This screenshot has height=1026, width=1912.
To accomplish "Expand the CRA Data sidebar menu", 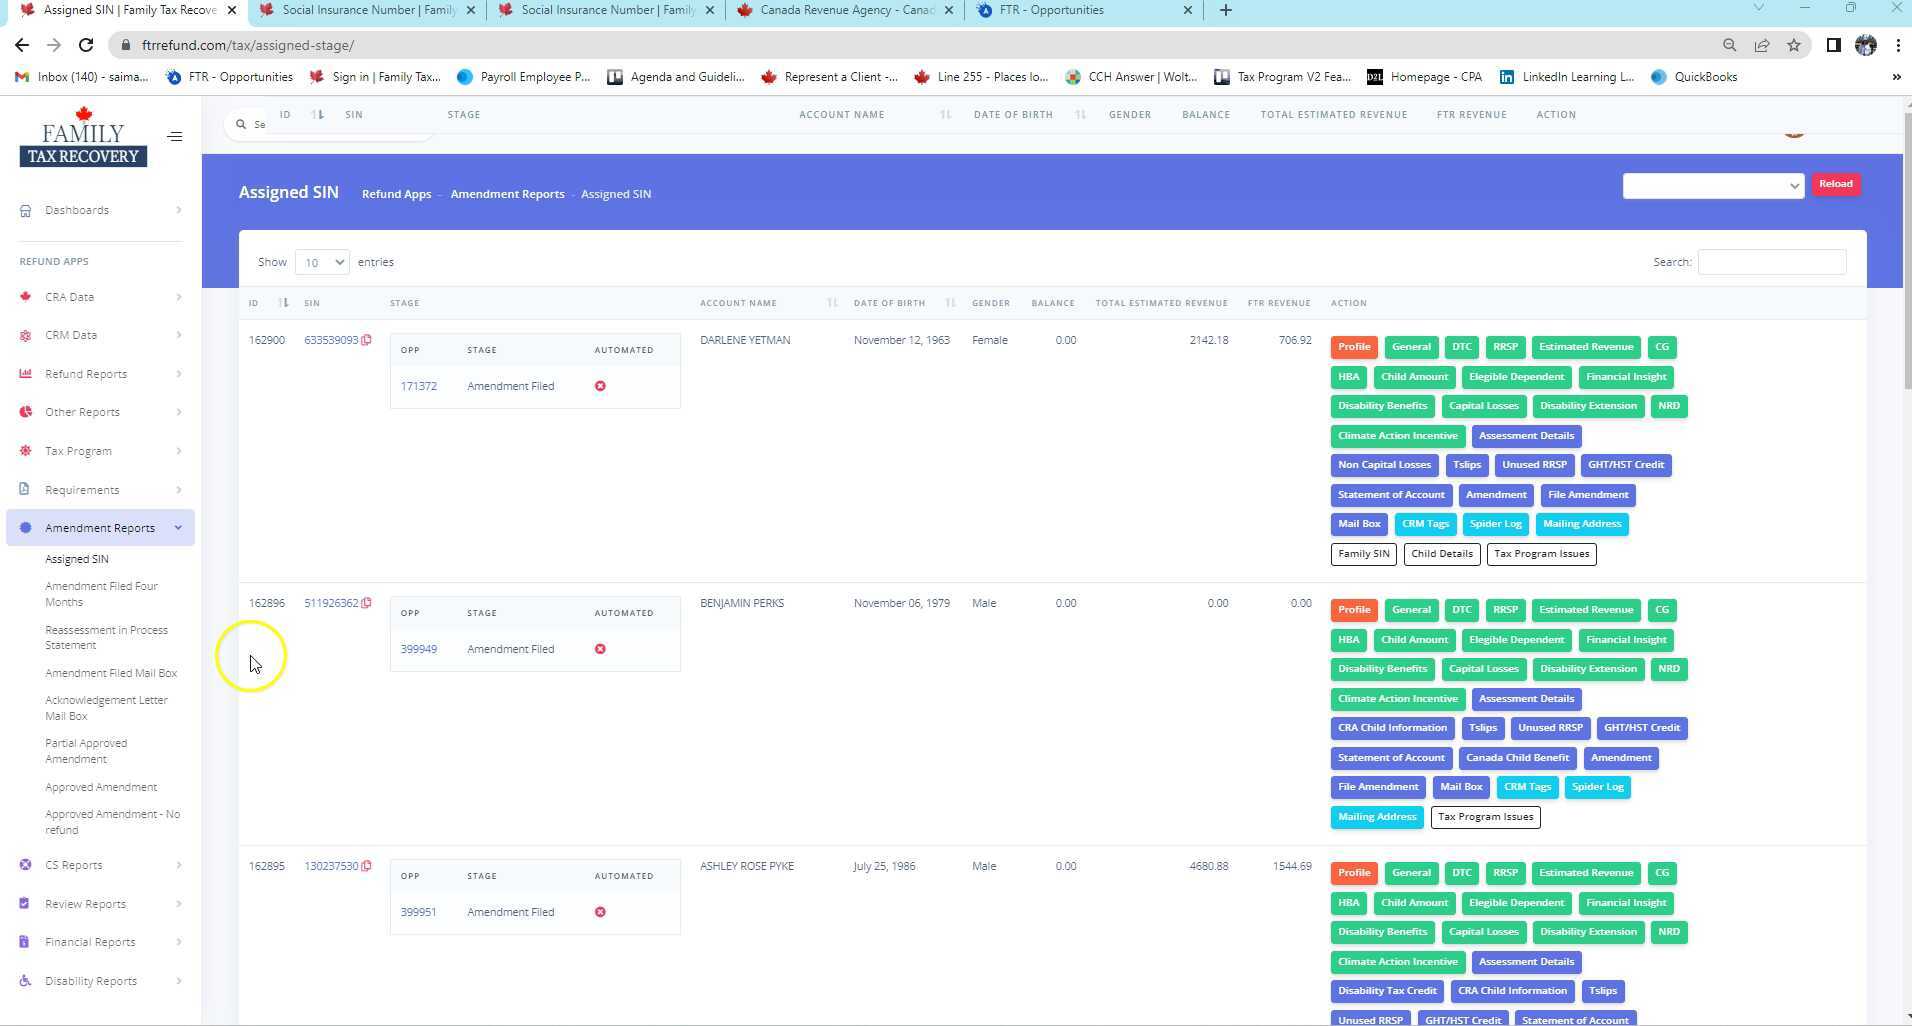I will tap(100, 297).
